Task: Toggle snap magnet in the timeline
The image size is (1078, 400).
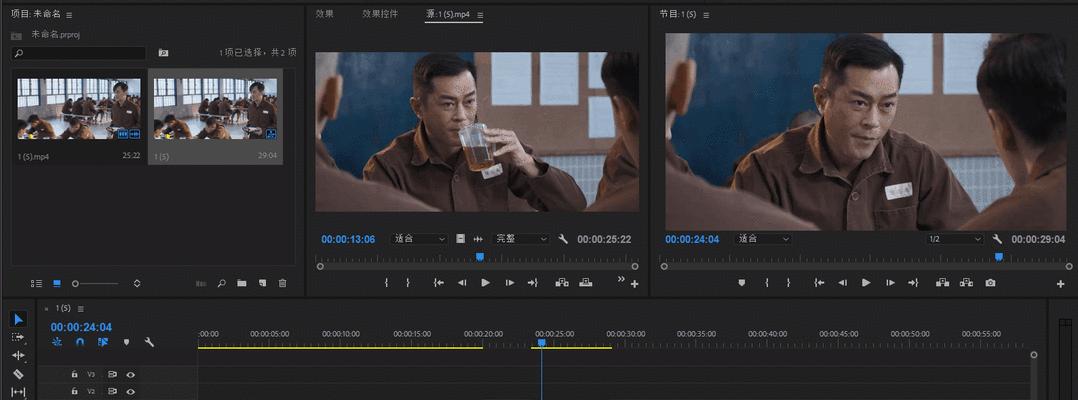Action: [80, 342]
